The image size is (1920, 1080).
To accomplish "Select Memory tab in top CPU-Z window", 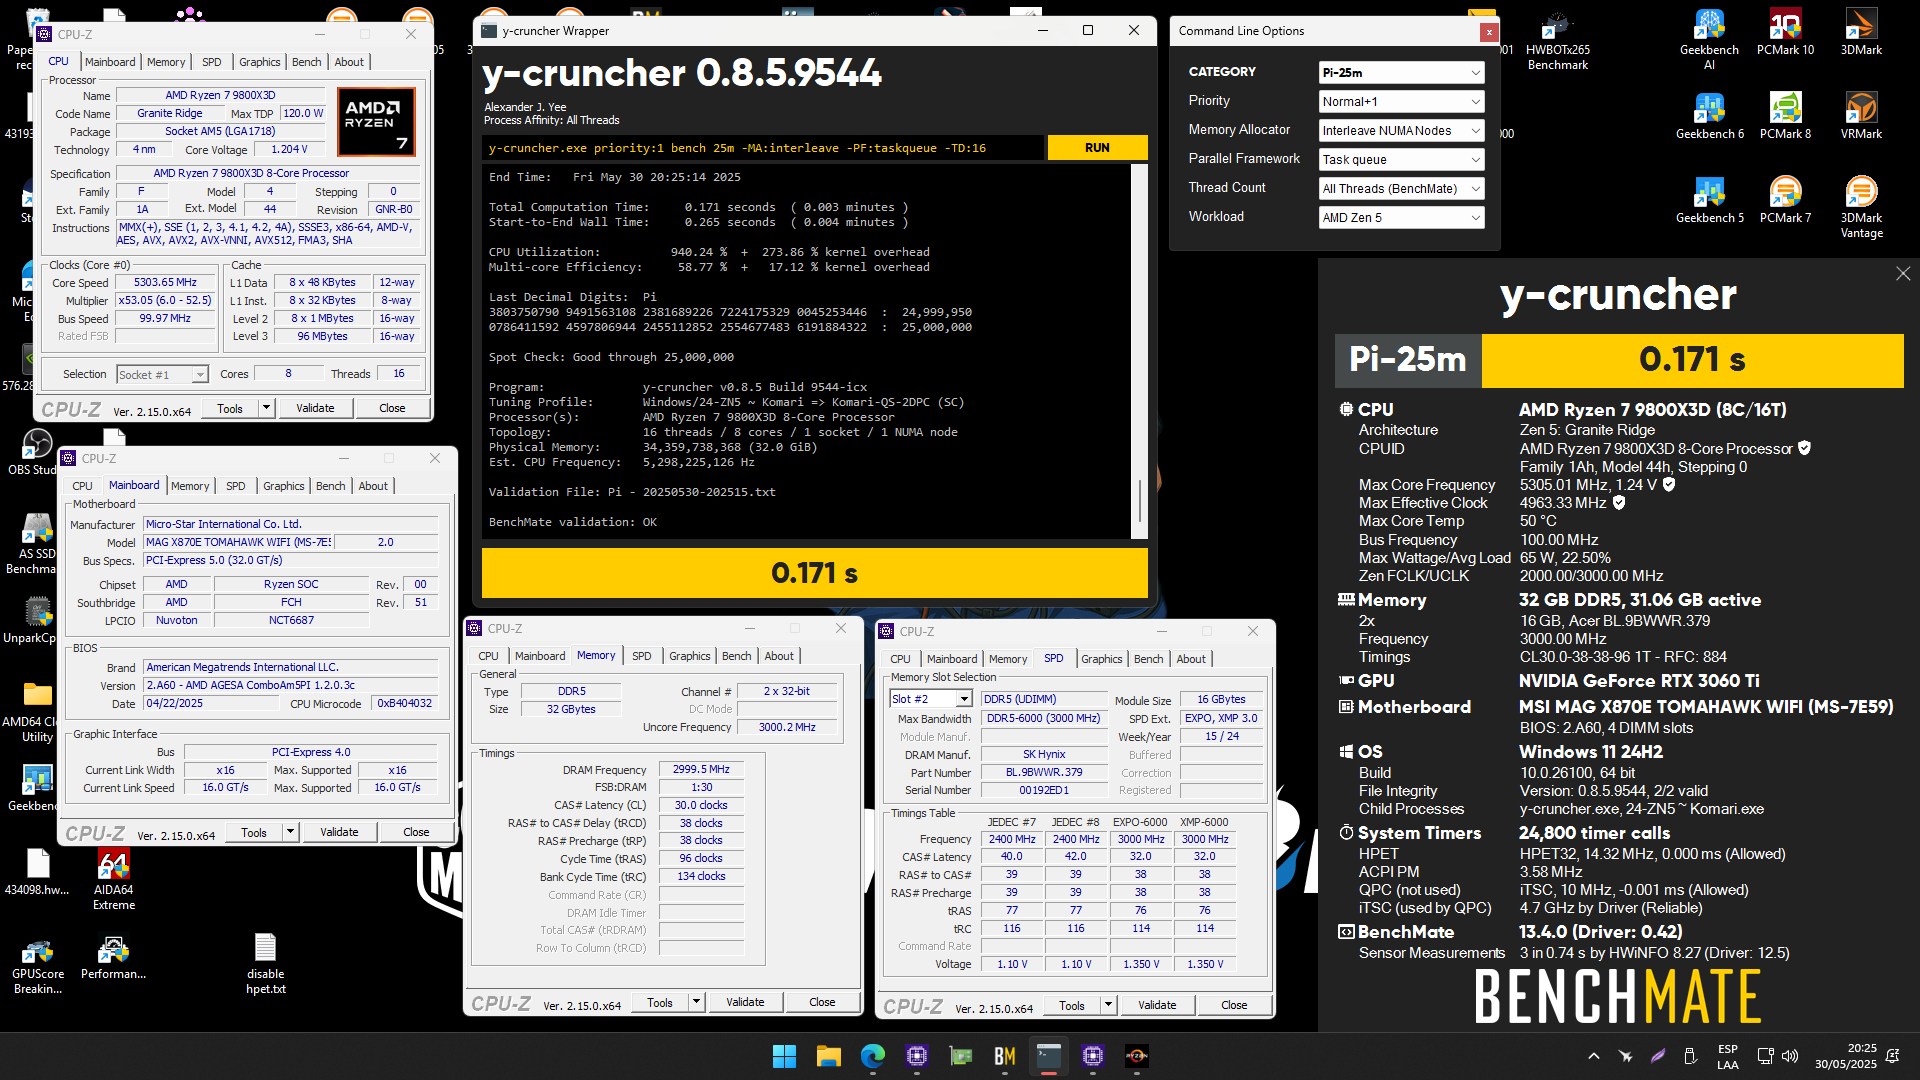I will [166, 62].
